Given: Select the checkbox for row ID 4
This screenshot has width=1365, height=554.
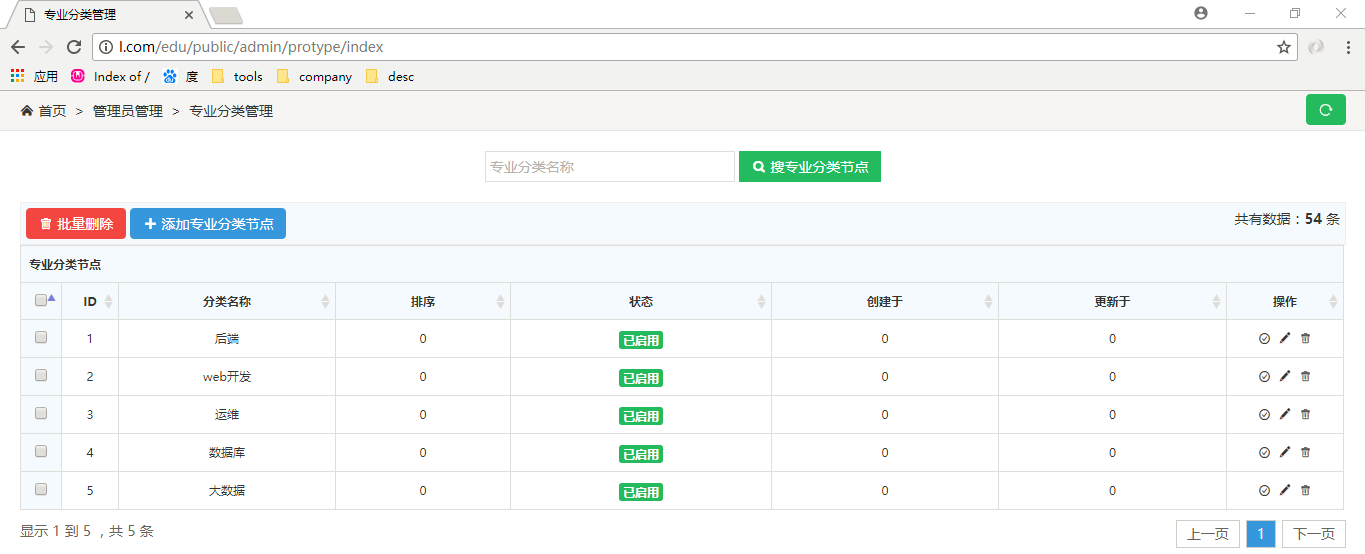Looking at the screenshot, I should (41, 452).
